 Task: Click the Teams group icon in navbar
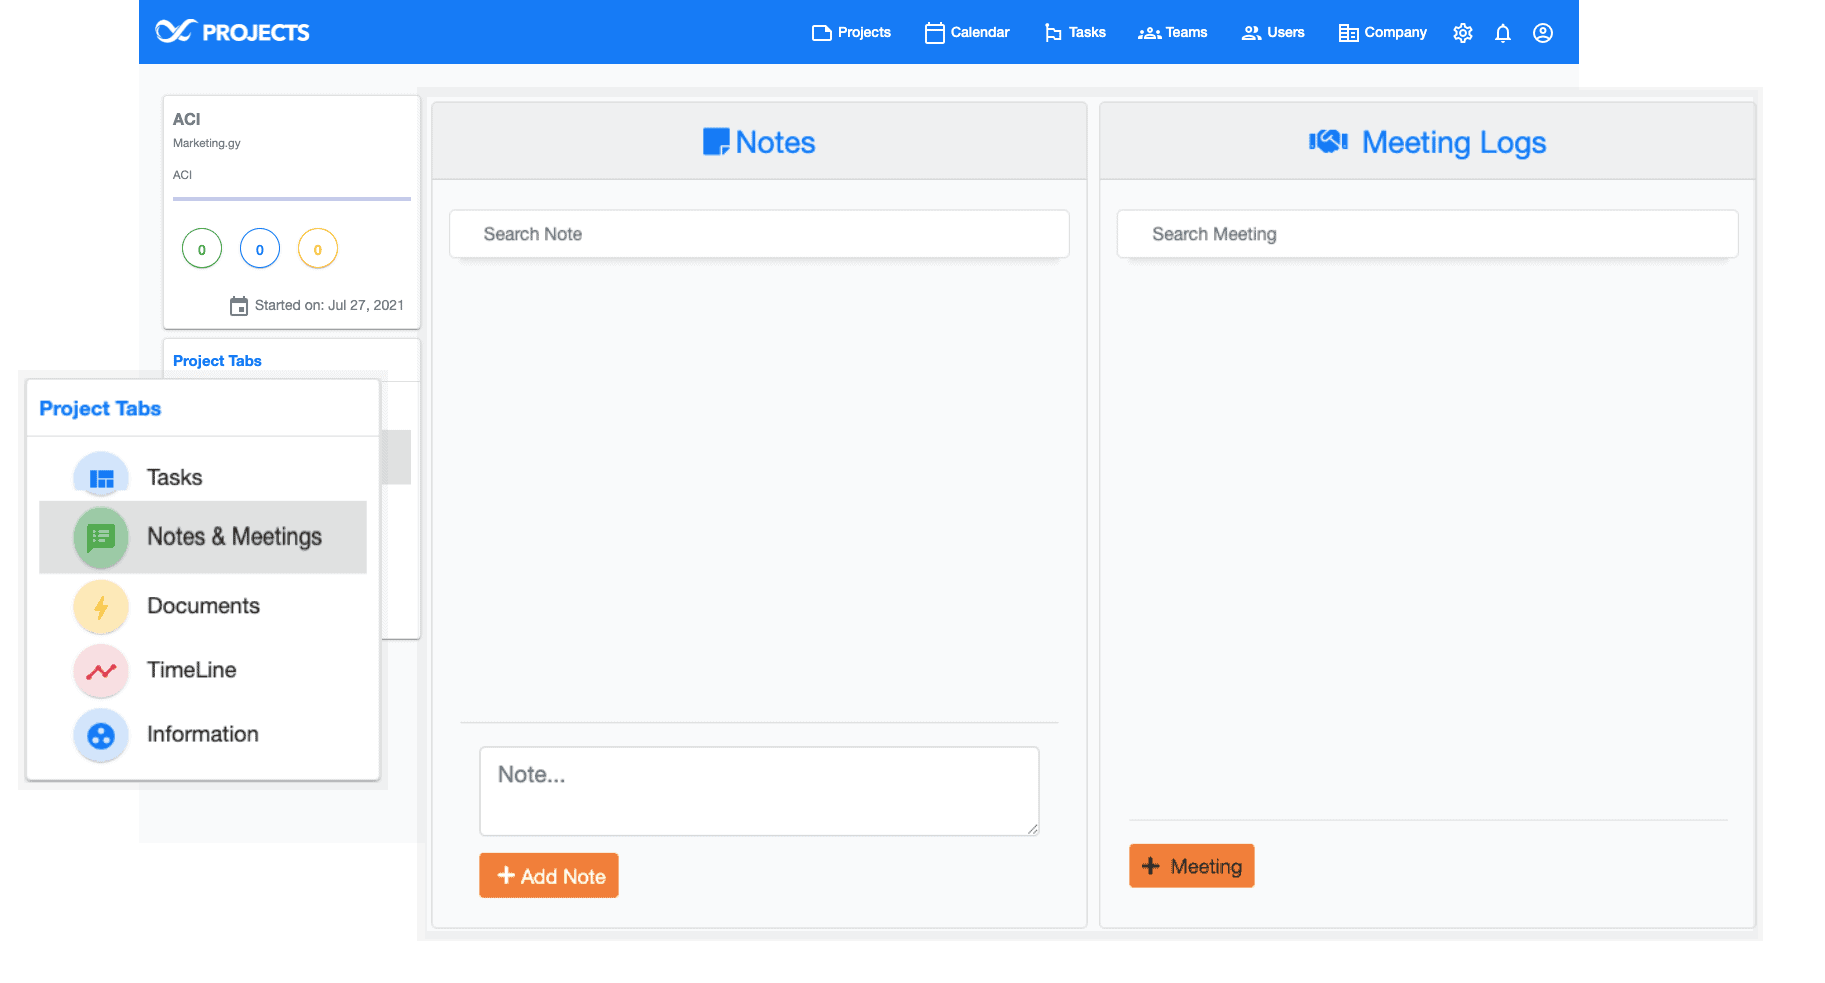click(x=1150, y=33)
